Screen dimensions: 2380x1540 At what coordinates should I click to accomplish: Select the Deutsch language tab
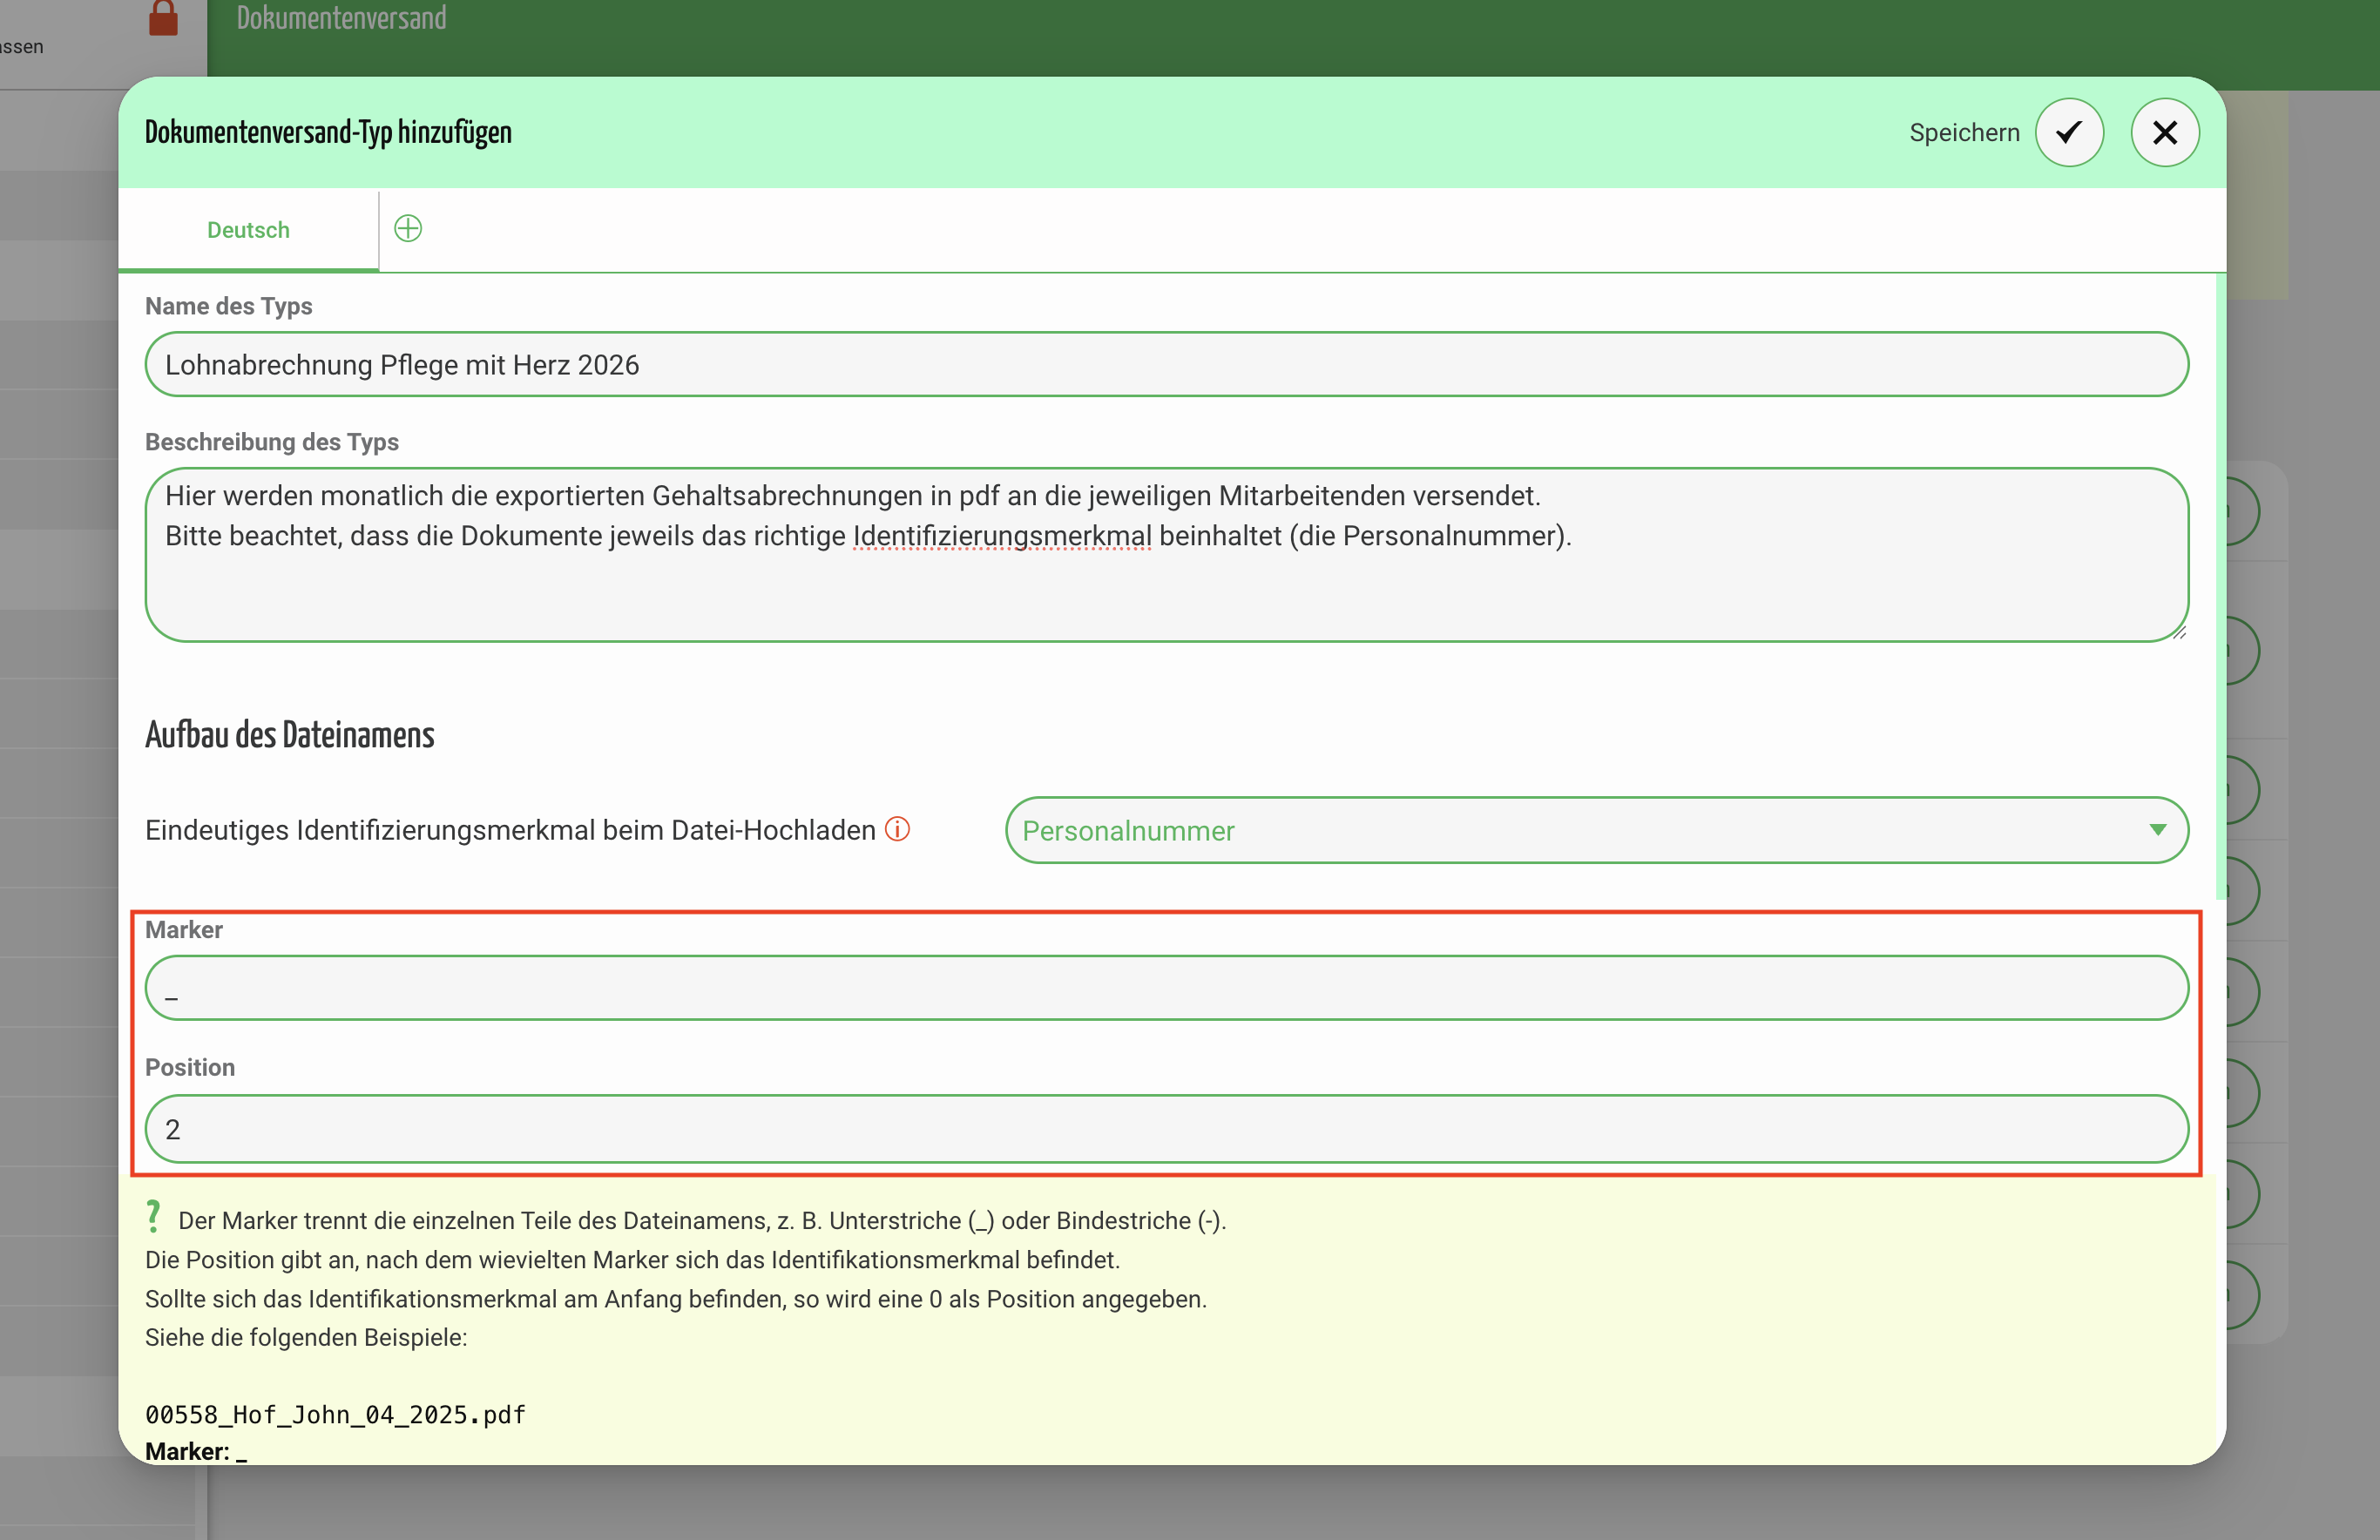coord(248,230)
